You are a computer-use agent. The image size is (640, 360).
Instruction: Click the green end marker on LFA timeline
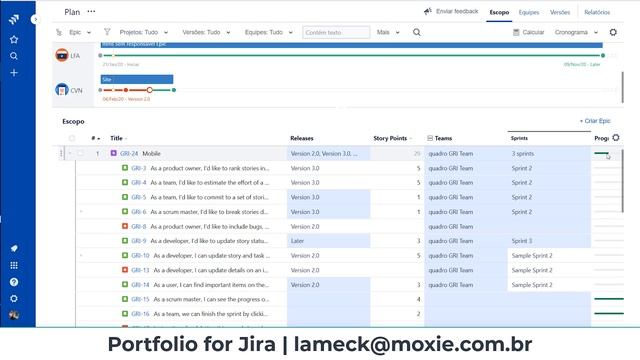[603, 56]
